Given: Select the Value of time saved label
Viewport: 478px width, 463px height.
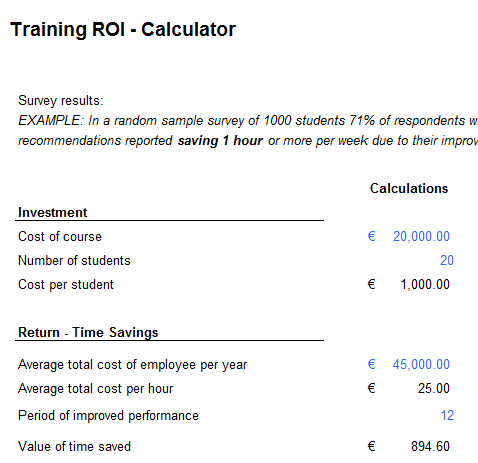Looking at the screenshot, I should tap(74, 447).
